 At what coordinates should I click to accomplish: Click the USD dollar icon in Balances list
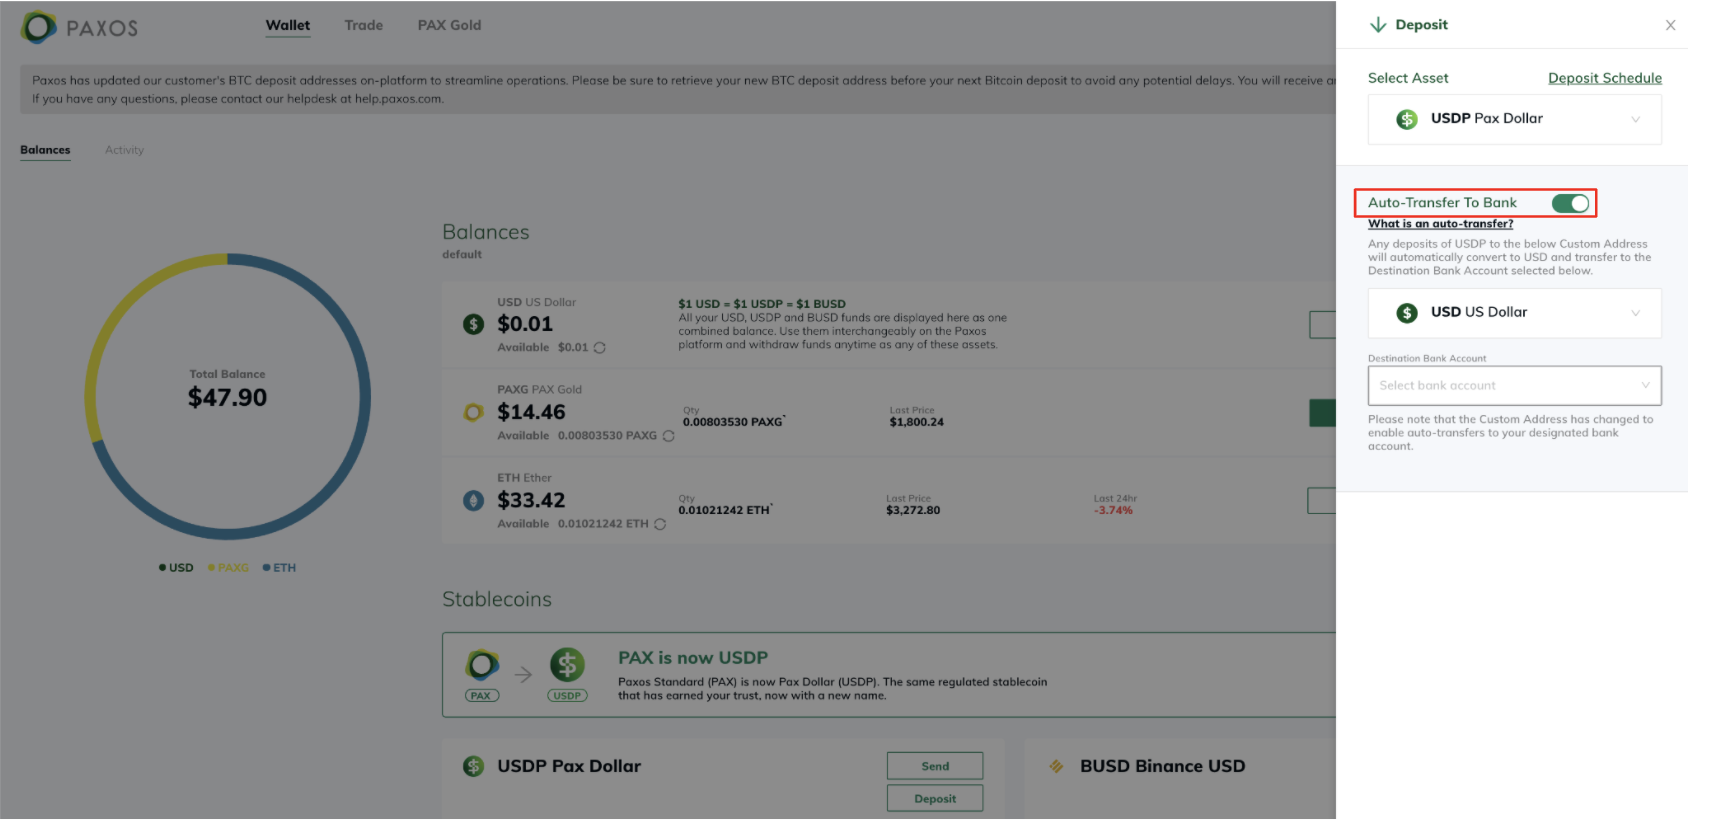click(474, 324)
